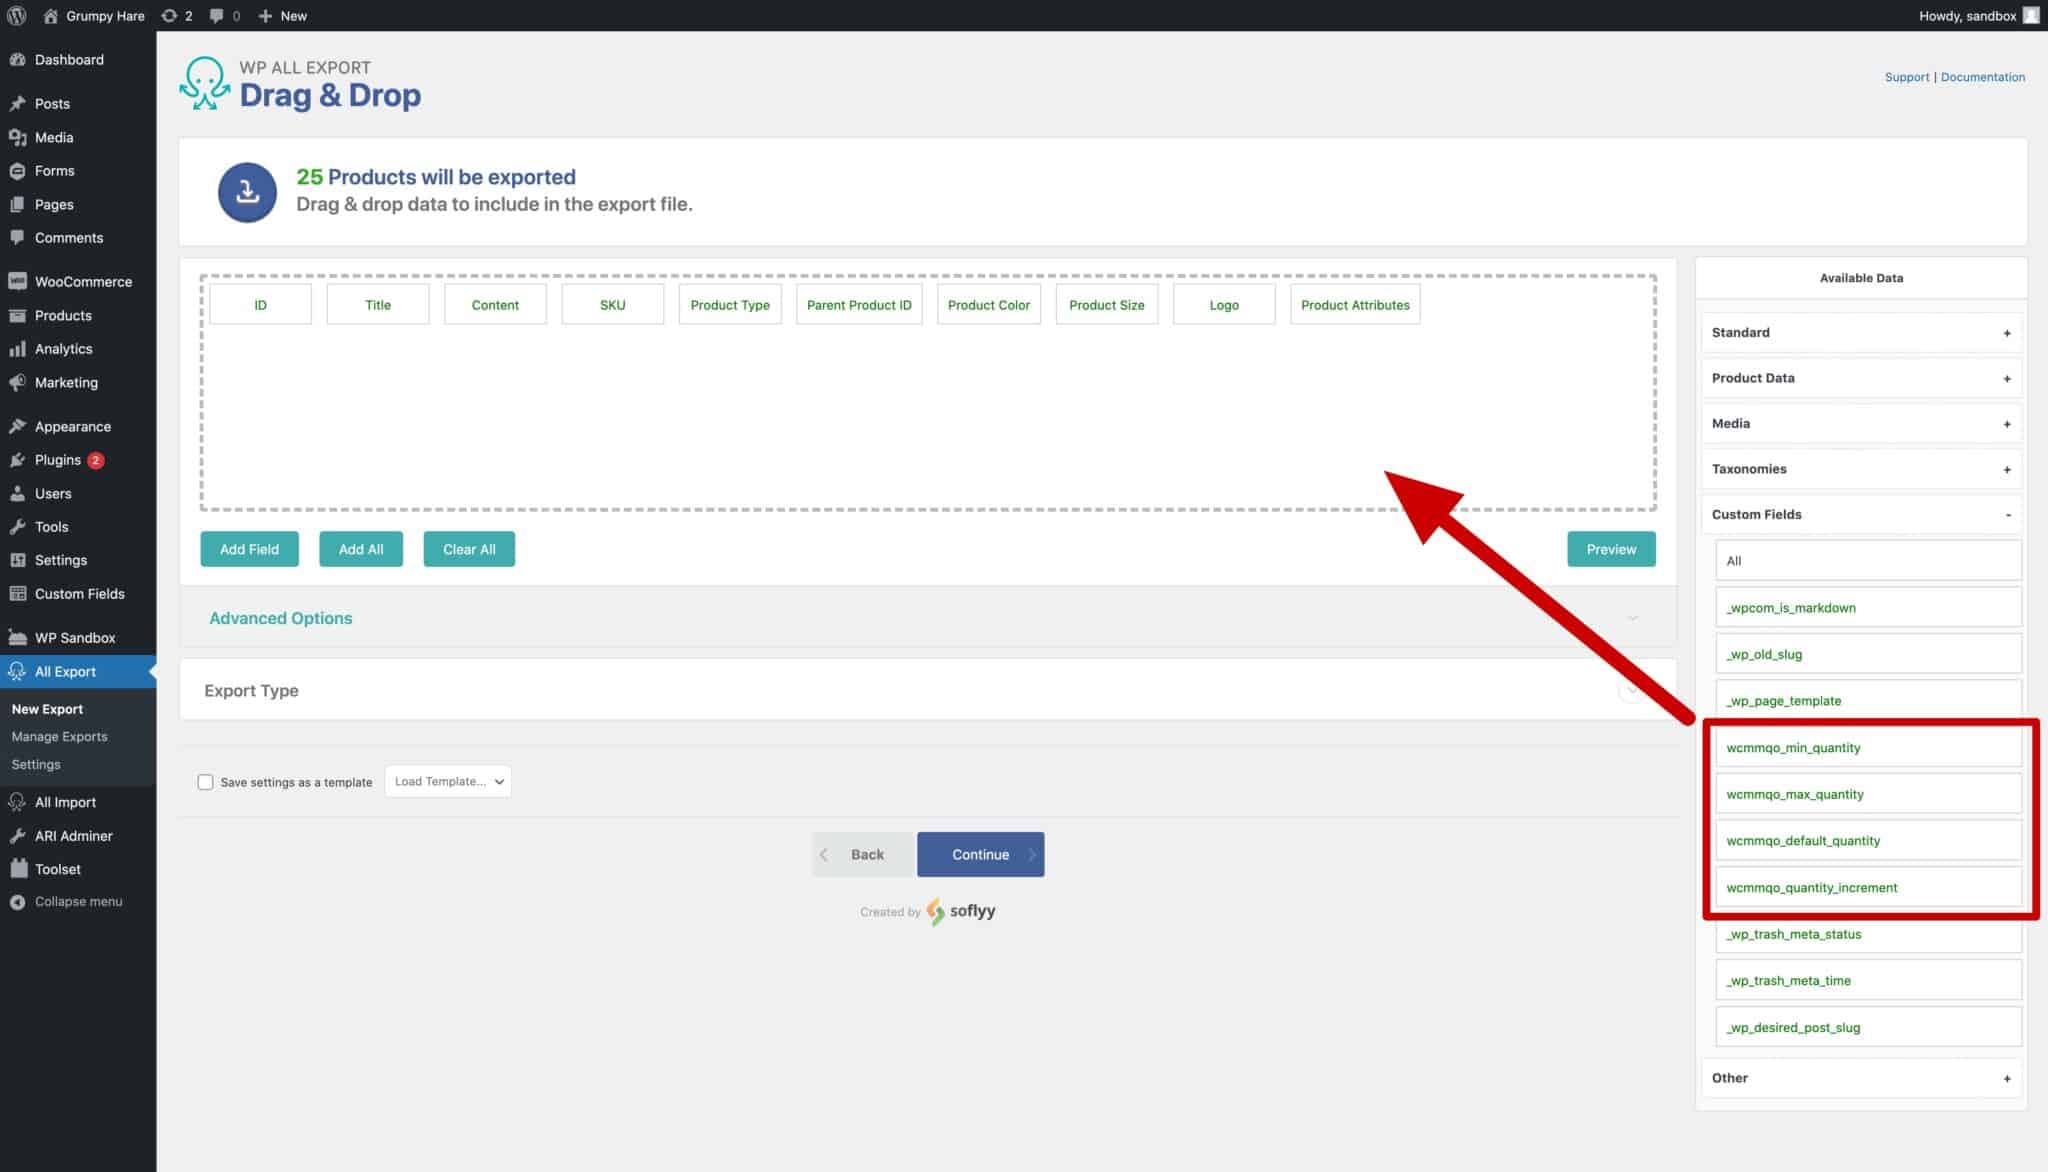Select the All Import sidebar icon
This screenshot has width=2048, height=1172.
click(x=18, y=802)
